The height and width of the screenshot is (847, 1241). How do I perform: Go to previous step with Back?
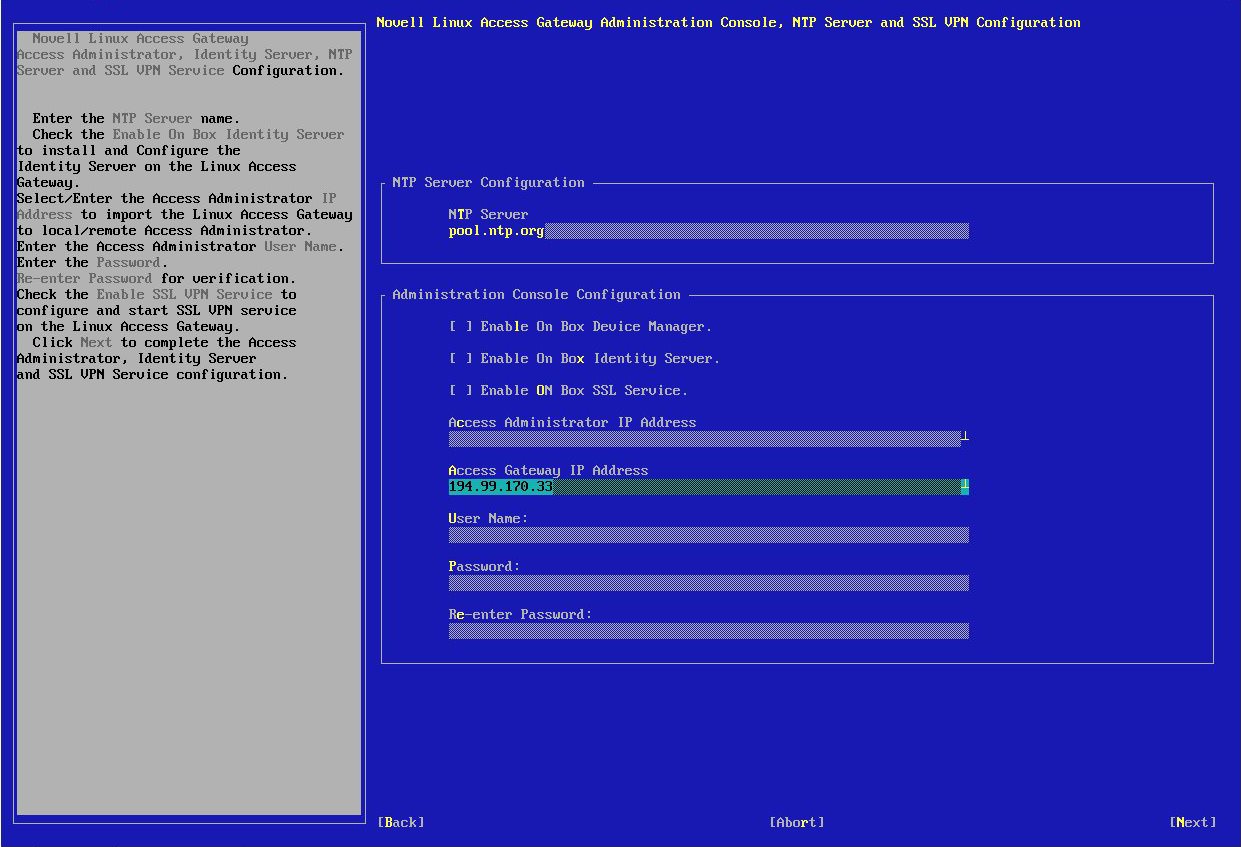401,822
